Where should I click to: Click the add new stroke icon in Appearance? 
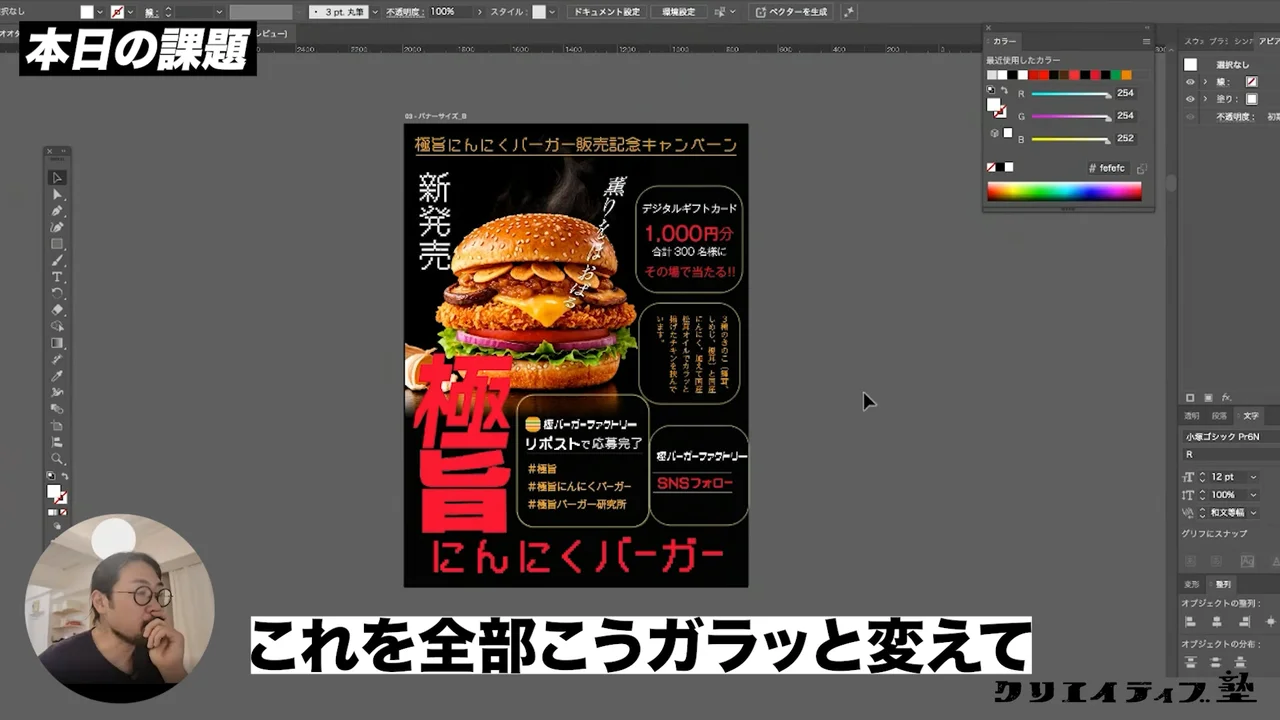tap(1190, 397)
